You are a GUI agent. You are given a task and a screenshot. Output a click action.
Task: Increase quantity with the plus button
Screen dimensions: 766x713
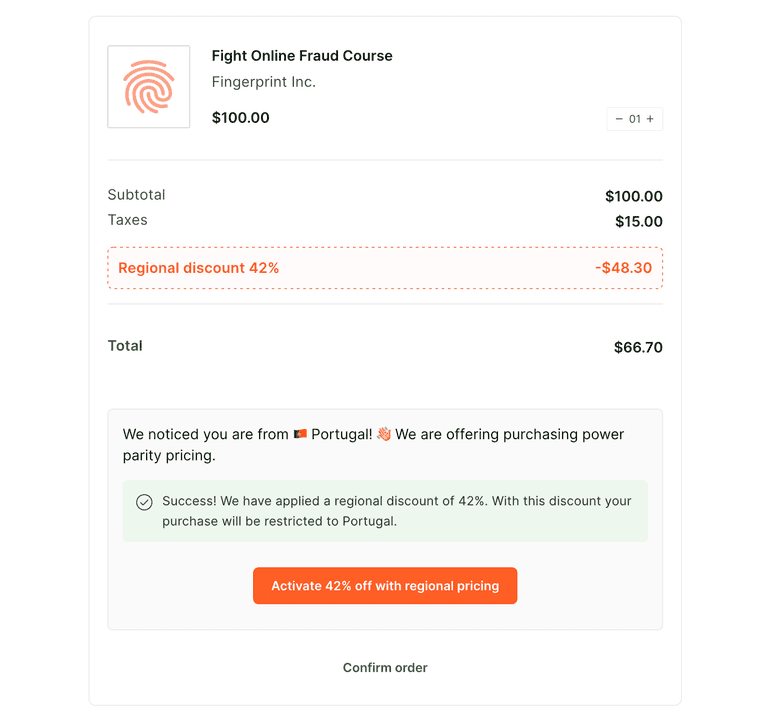pyautogui.click(x=650, y=119)
